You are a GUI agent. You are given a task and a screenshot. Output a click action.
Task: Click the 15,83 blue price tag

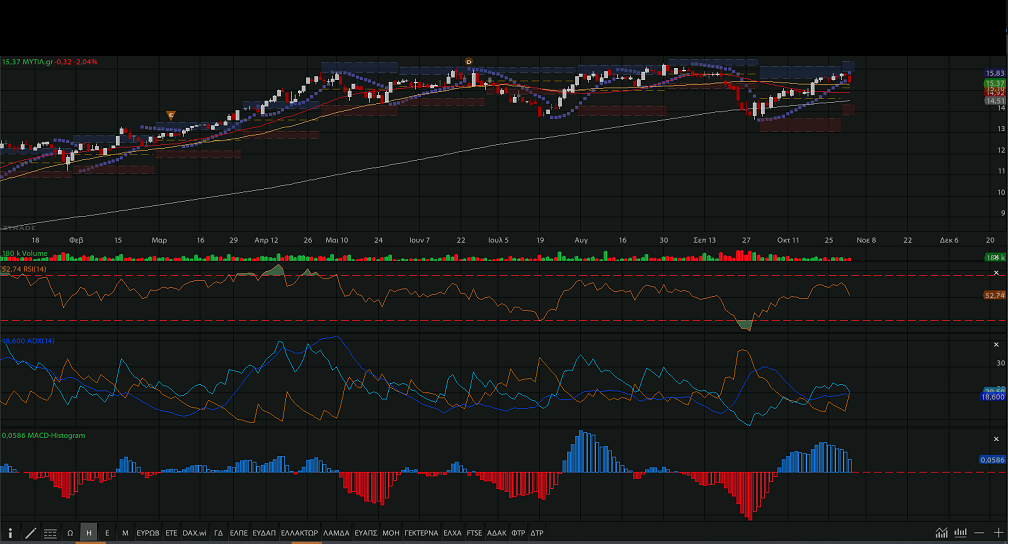995,73
